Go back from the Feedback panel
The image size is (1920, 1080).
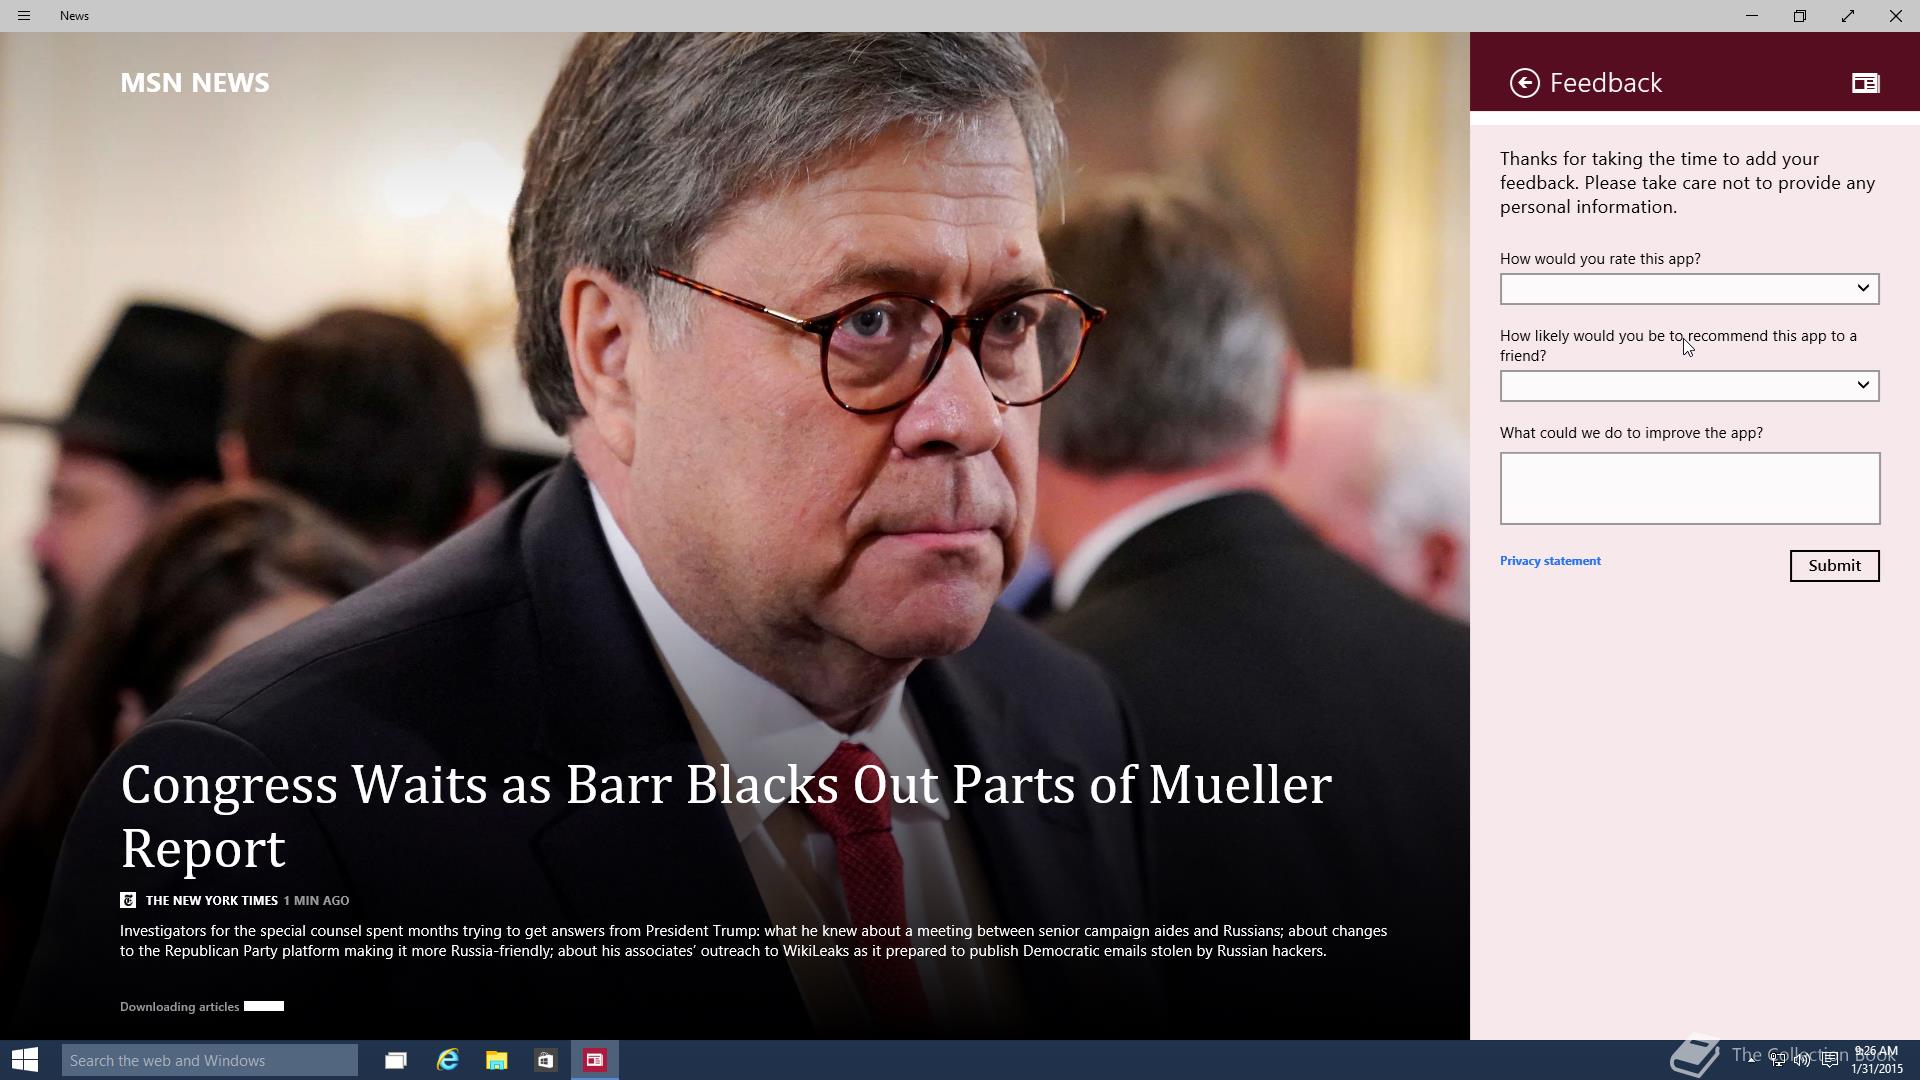coord(1524,83)
